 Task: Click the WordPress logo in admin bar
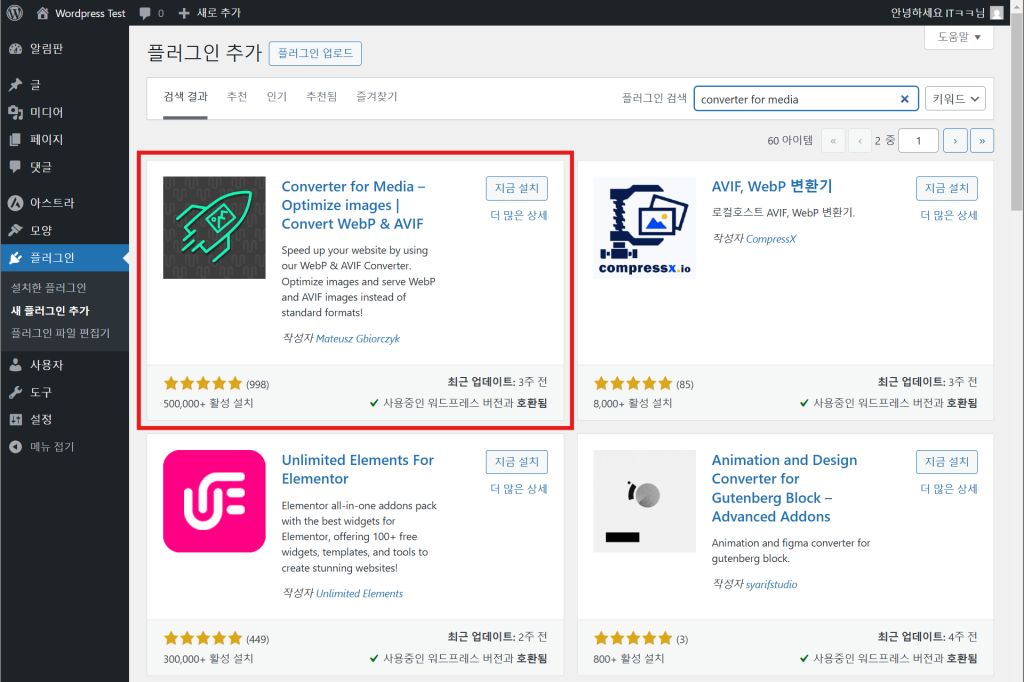click(x=14, y=12)
